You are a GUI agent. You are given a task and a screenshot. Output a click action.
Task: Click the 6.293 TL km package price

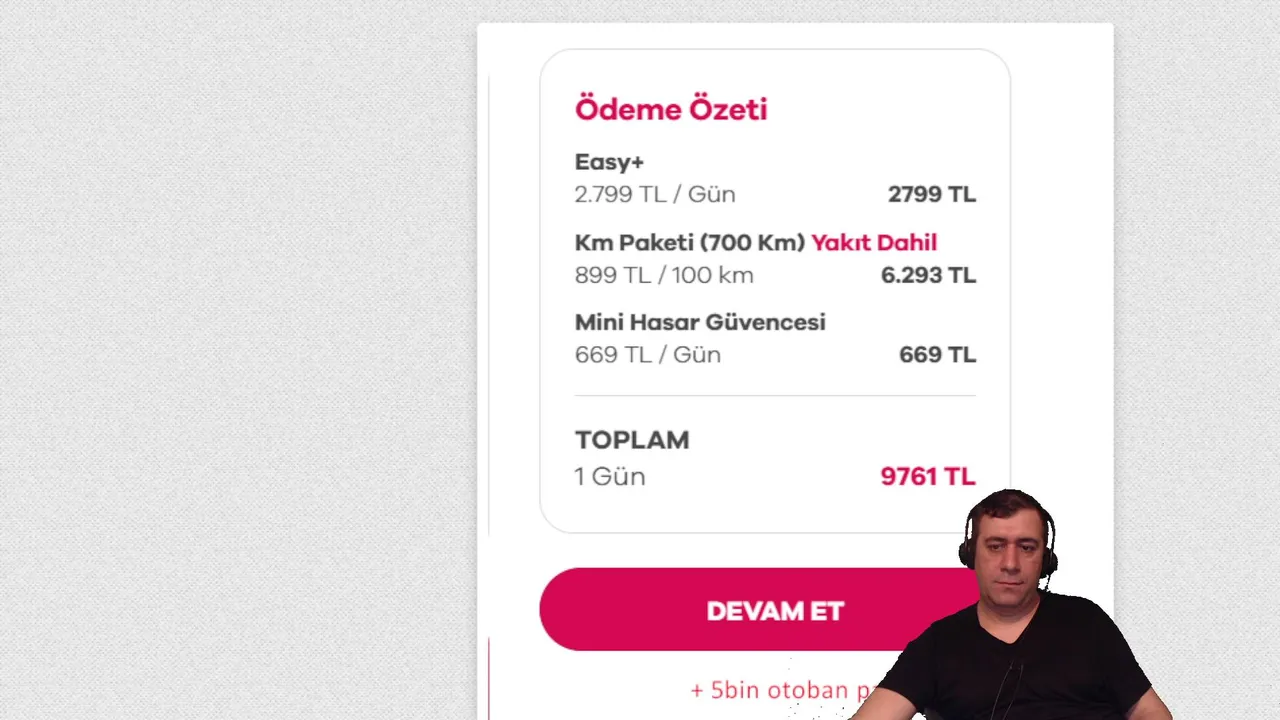(927, 275)
